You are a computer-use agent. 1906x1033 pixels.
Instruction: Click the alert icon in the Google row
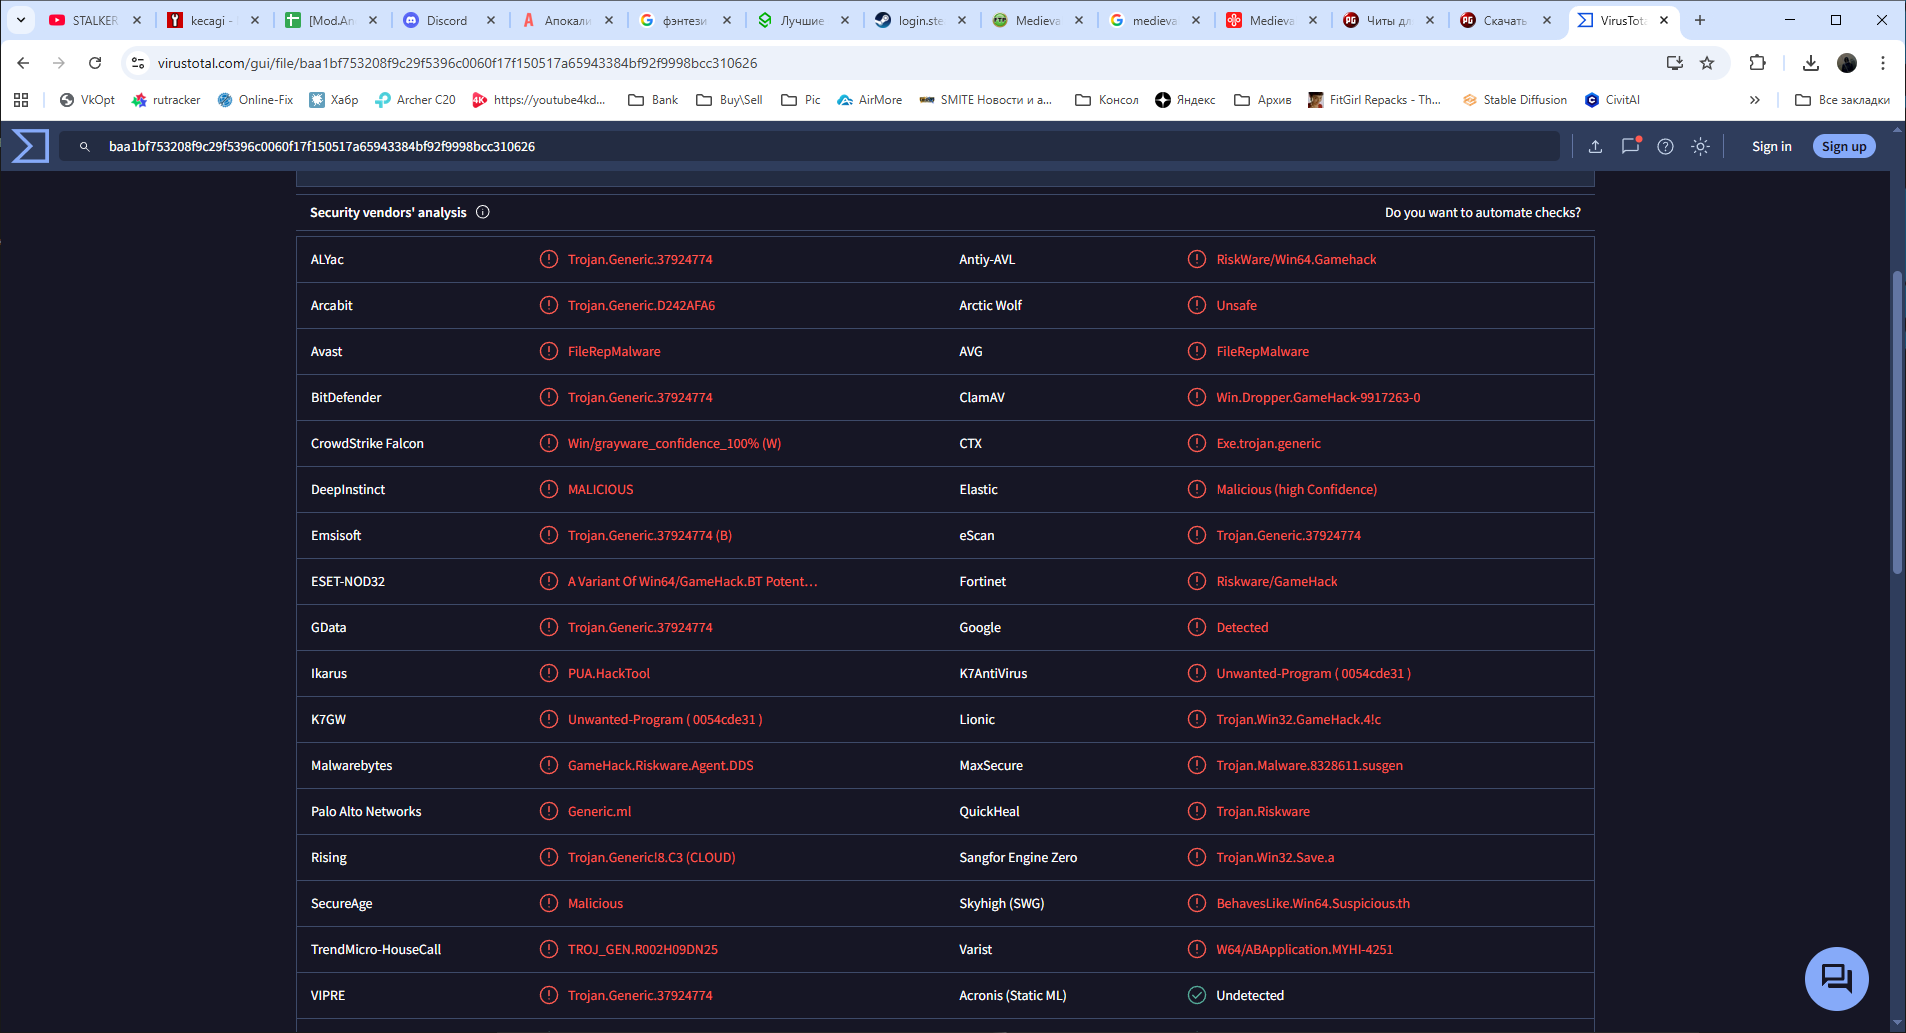[x=1197, y=627]
